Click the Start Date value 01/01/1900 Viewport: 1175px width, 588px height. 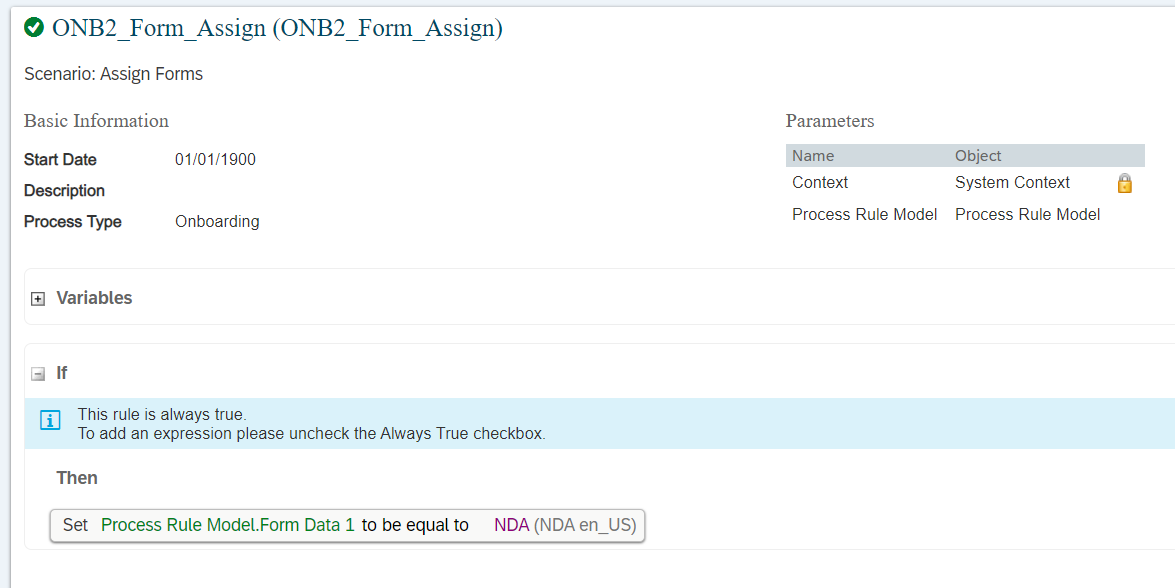coord(216,160)
